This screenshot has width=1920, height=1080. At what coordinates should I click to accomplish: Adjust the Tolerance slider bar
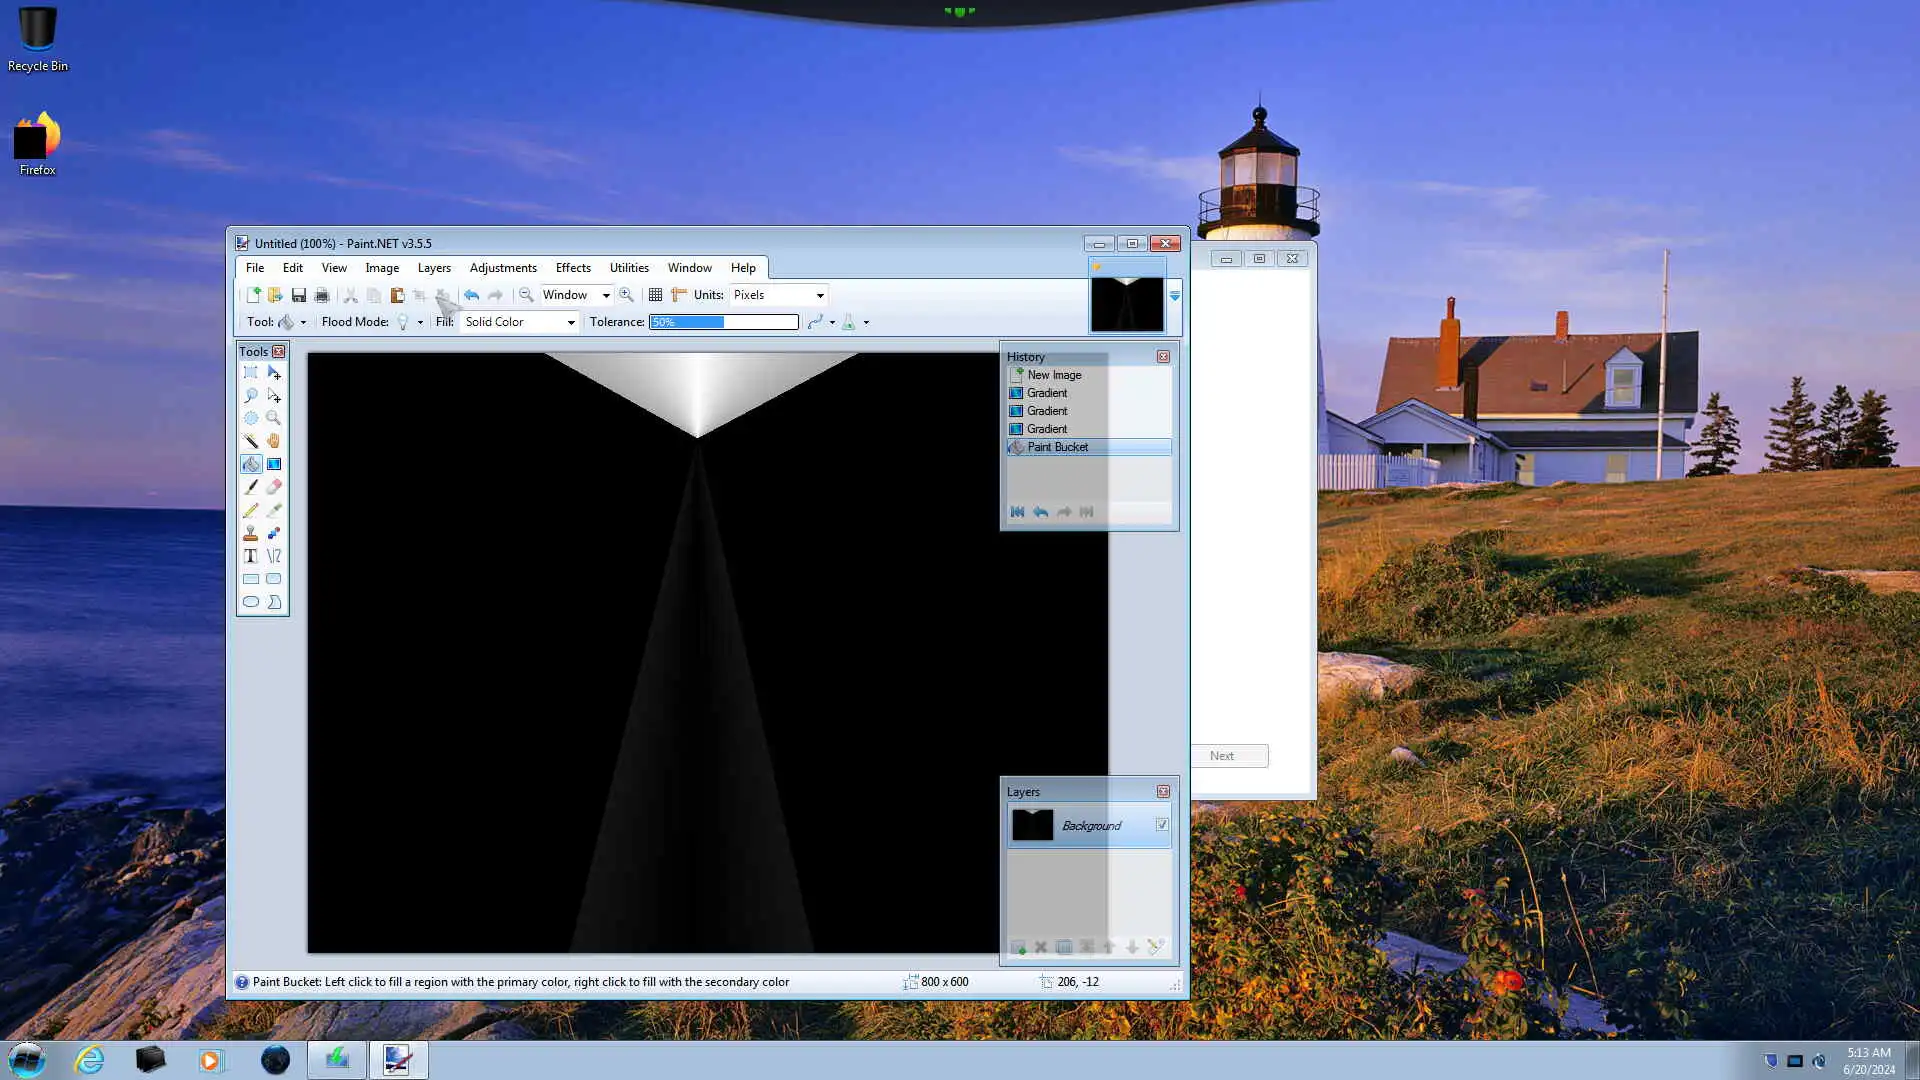pyautogui.click(x=724, y=322)
